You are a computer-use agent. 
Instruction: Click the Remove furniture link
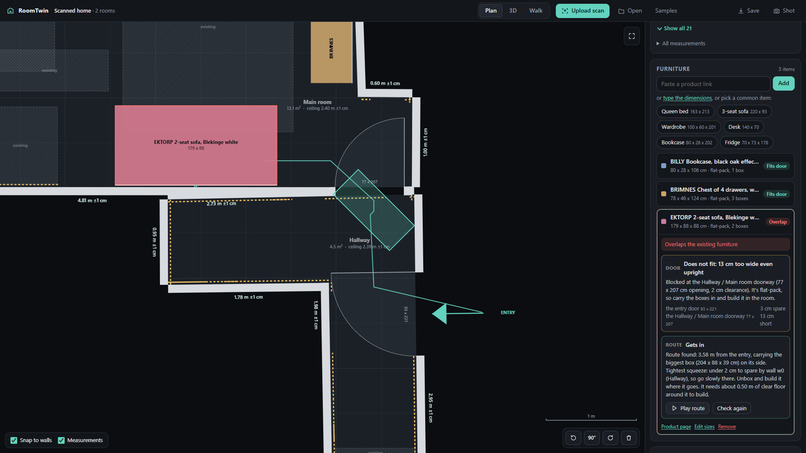(x=727, y=427)
